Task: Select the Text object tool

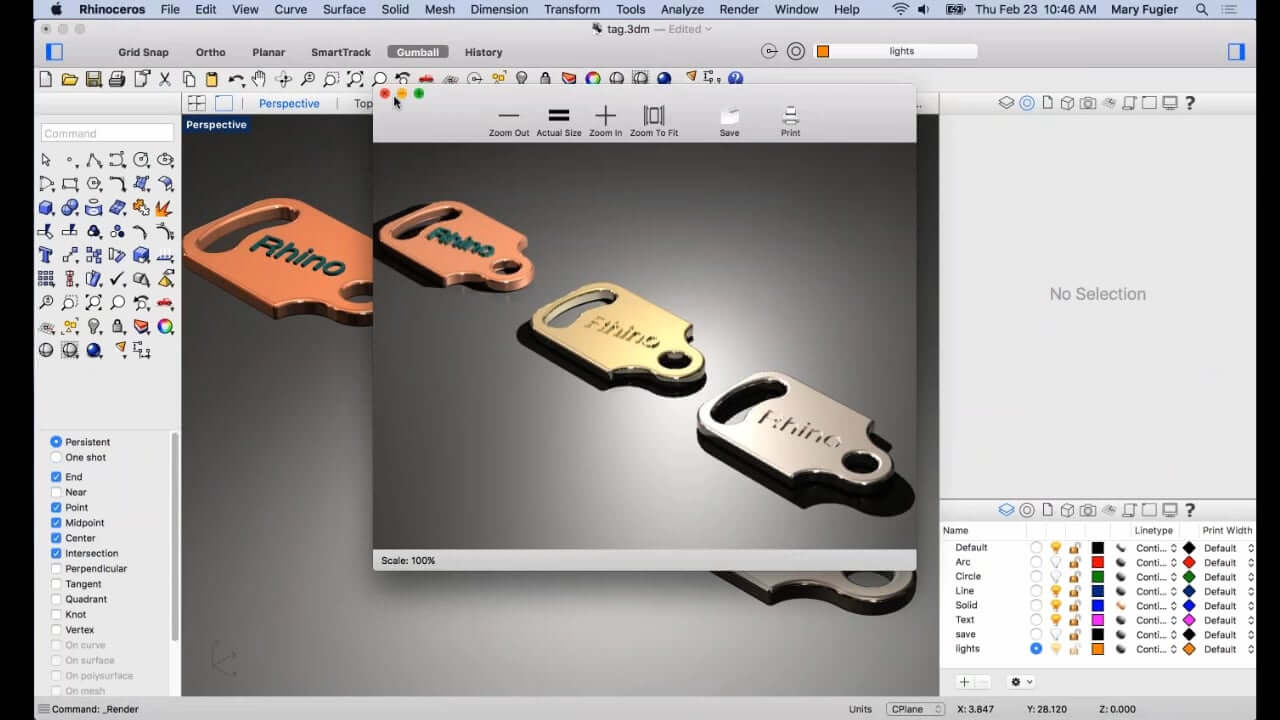Action: tap(46, 255)
